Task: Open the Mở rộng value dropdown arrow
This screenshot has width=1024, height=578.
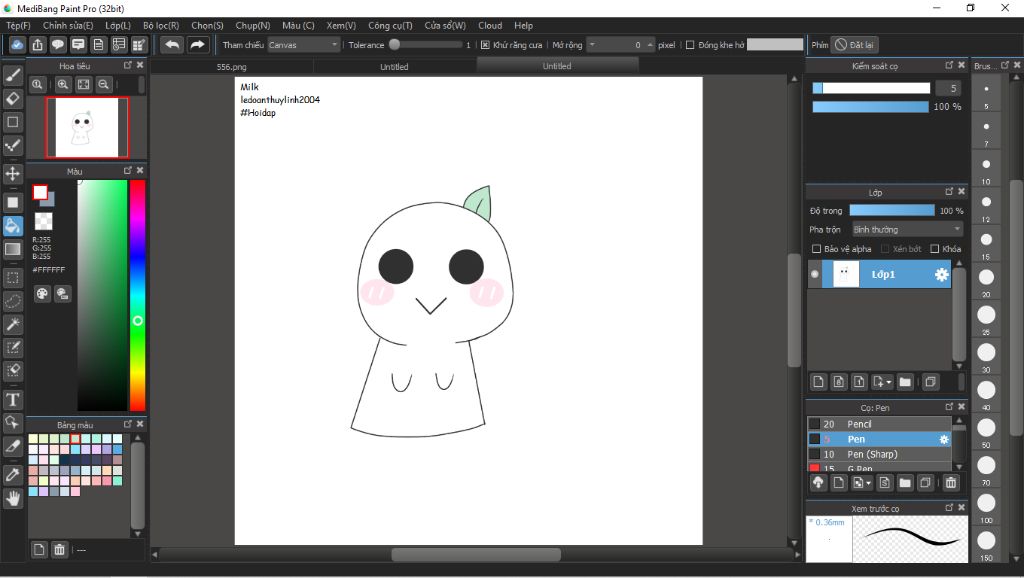Action: (592, 44)
